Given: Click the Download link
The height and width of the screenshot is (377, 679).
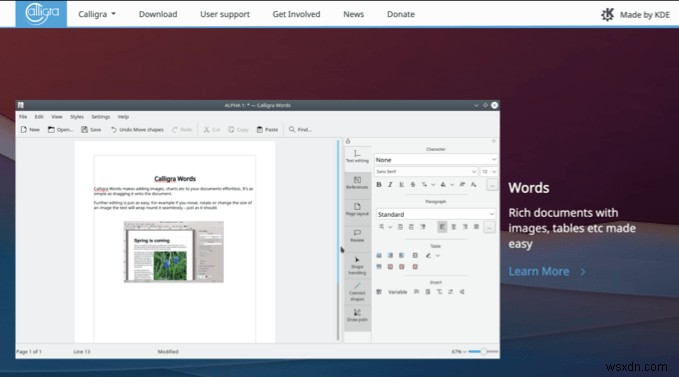Looking at the screenshot, I should coord(158,14).
